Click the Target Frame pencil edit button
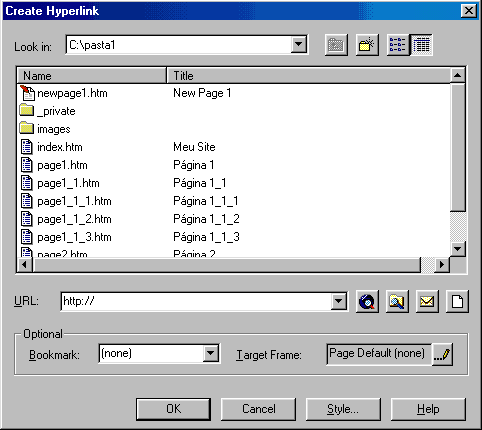Viewport: 482px width, 430px height. tap(442, 355)
